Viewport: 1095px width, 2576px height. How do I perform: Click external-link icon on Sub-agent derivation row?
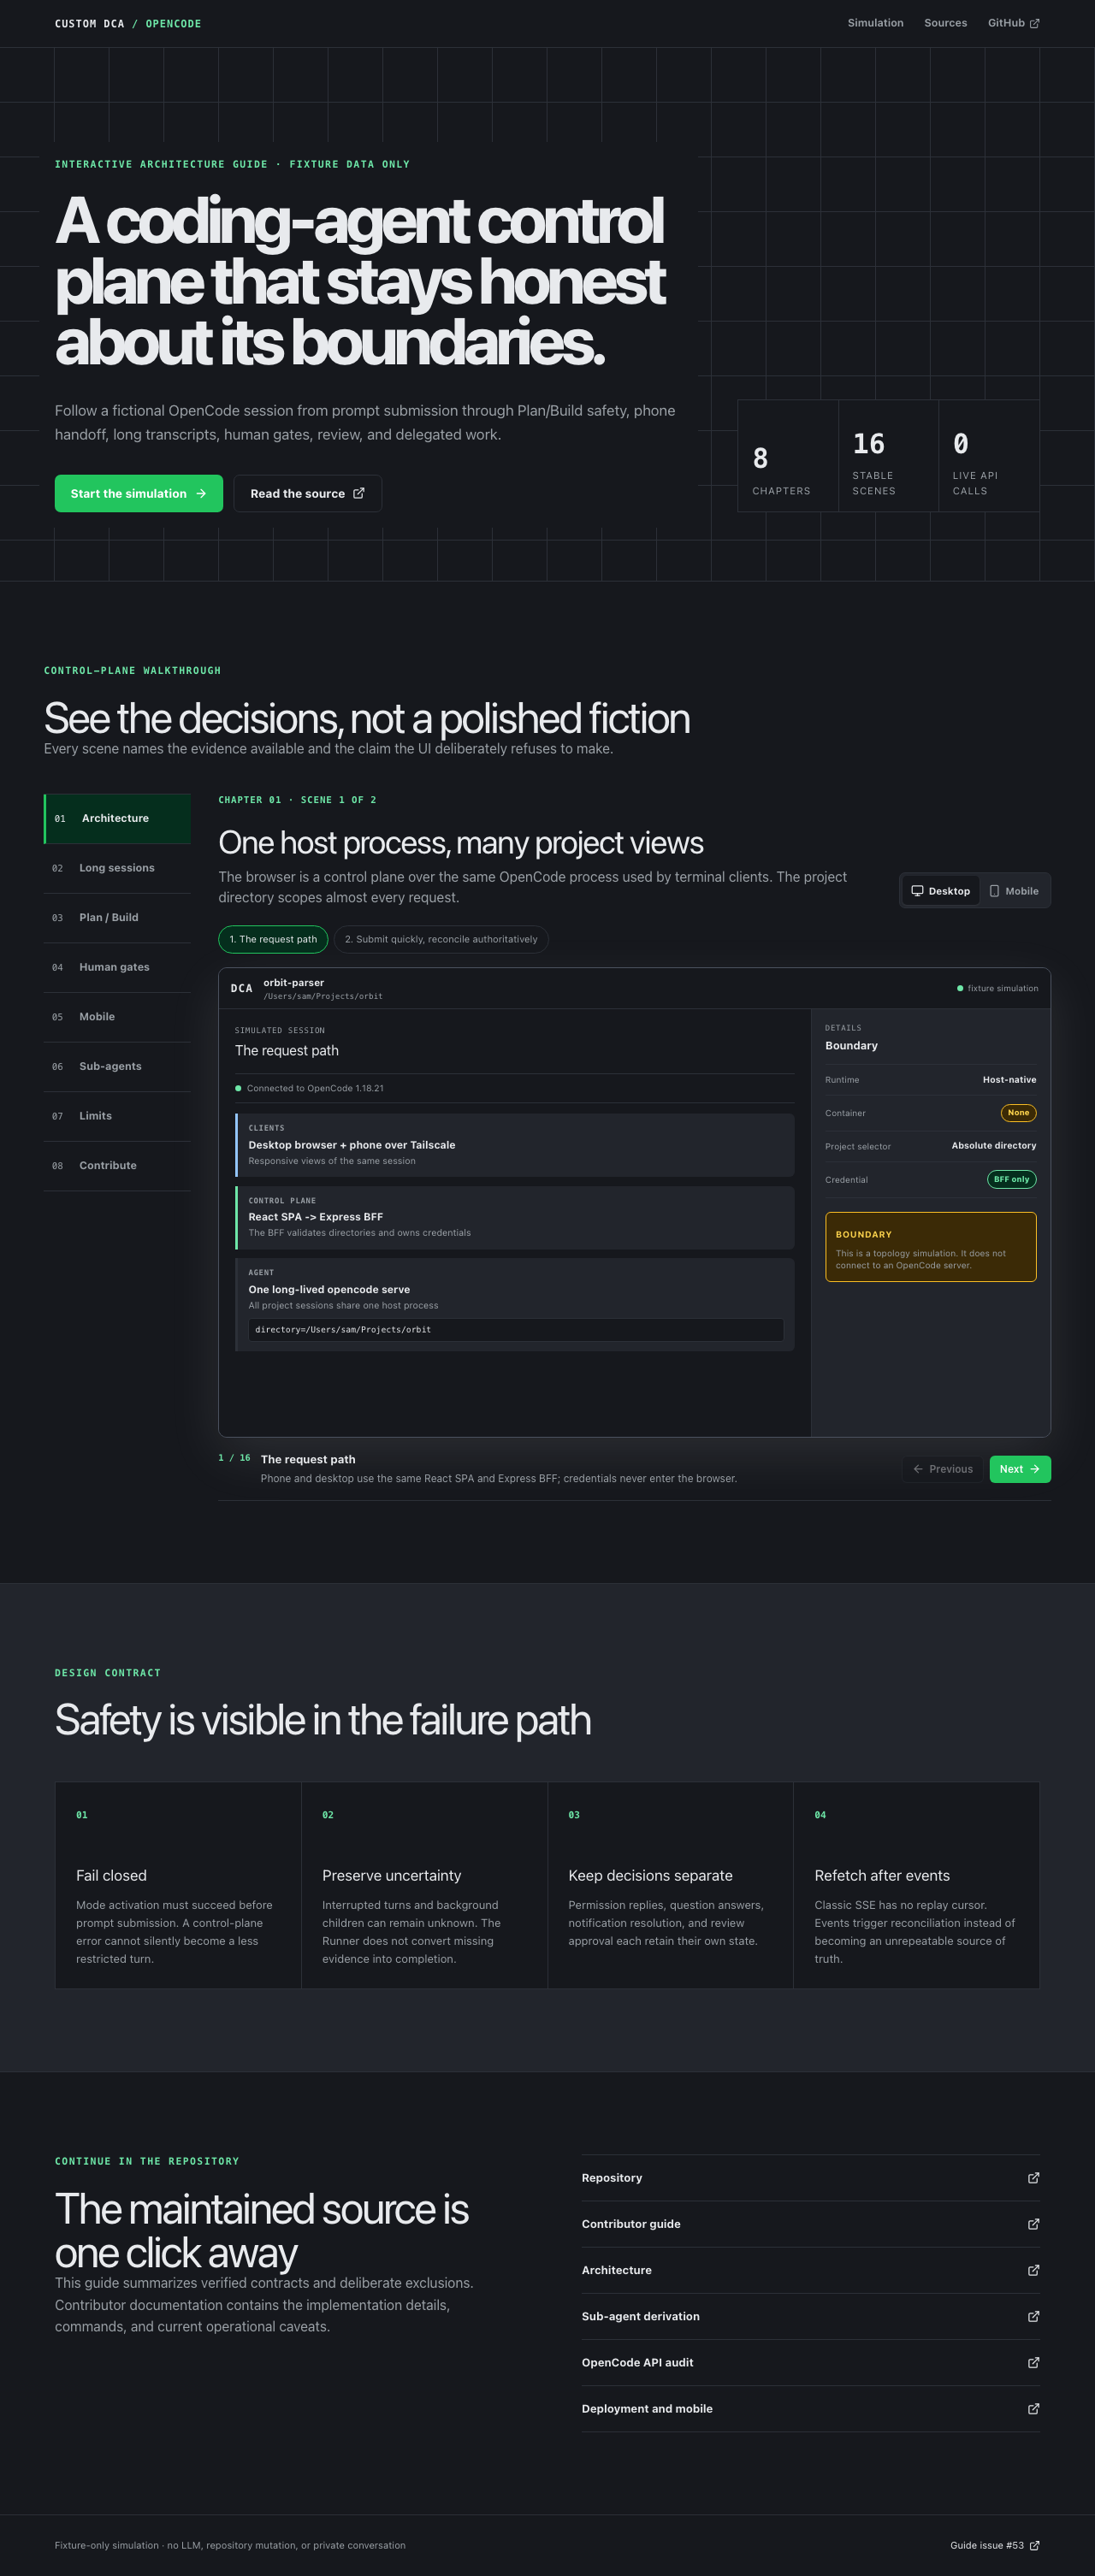1033,2316
